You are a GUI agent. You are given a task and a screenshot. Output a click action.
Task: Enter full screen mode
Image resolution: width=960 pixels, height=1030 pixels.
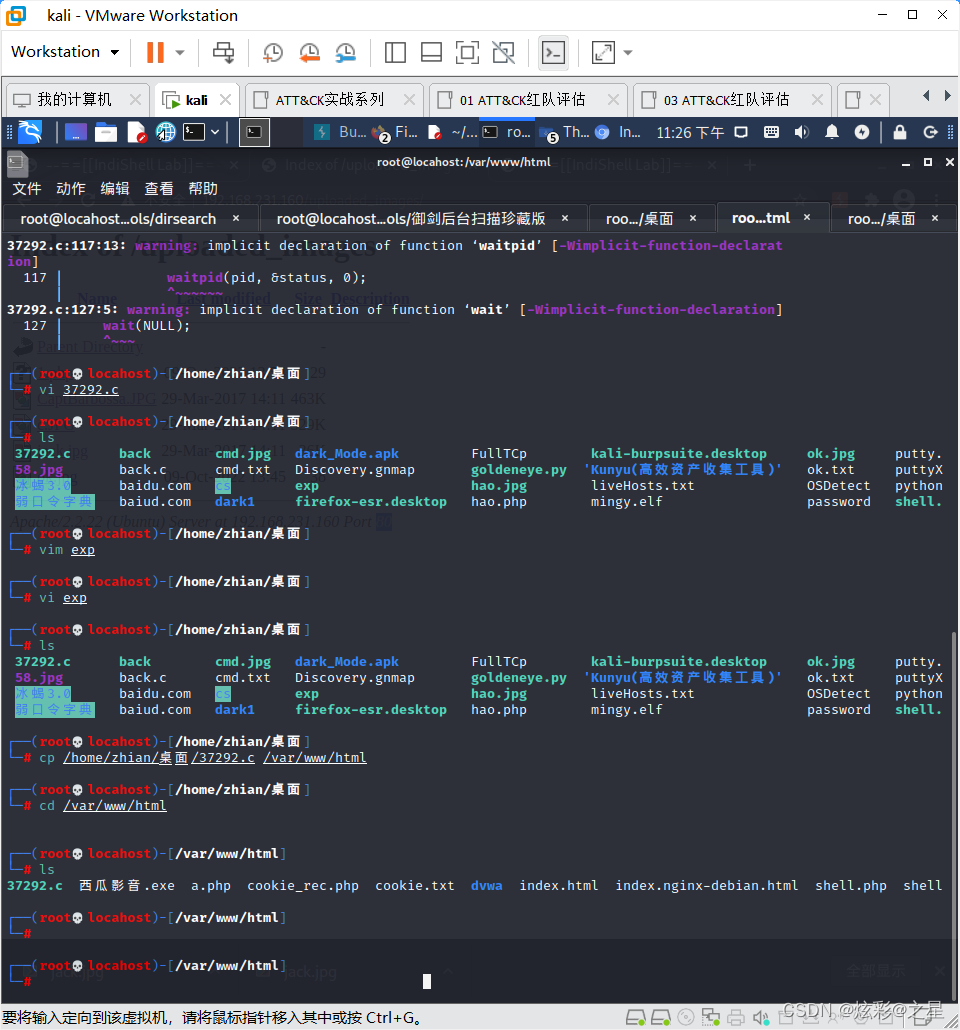(467, 53)
